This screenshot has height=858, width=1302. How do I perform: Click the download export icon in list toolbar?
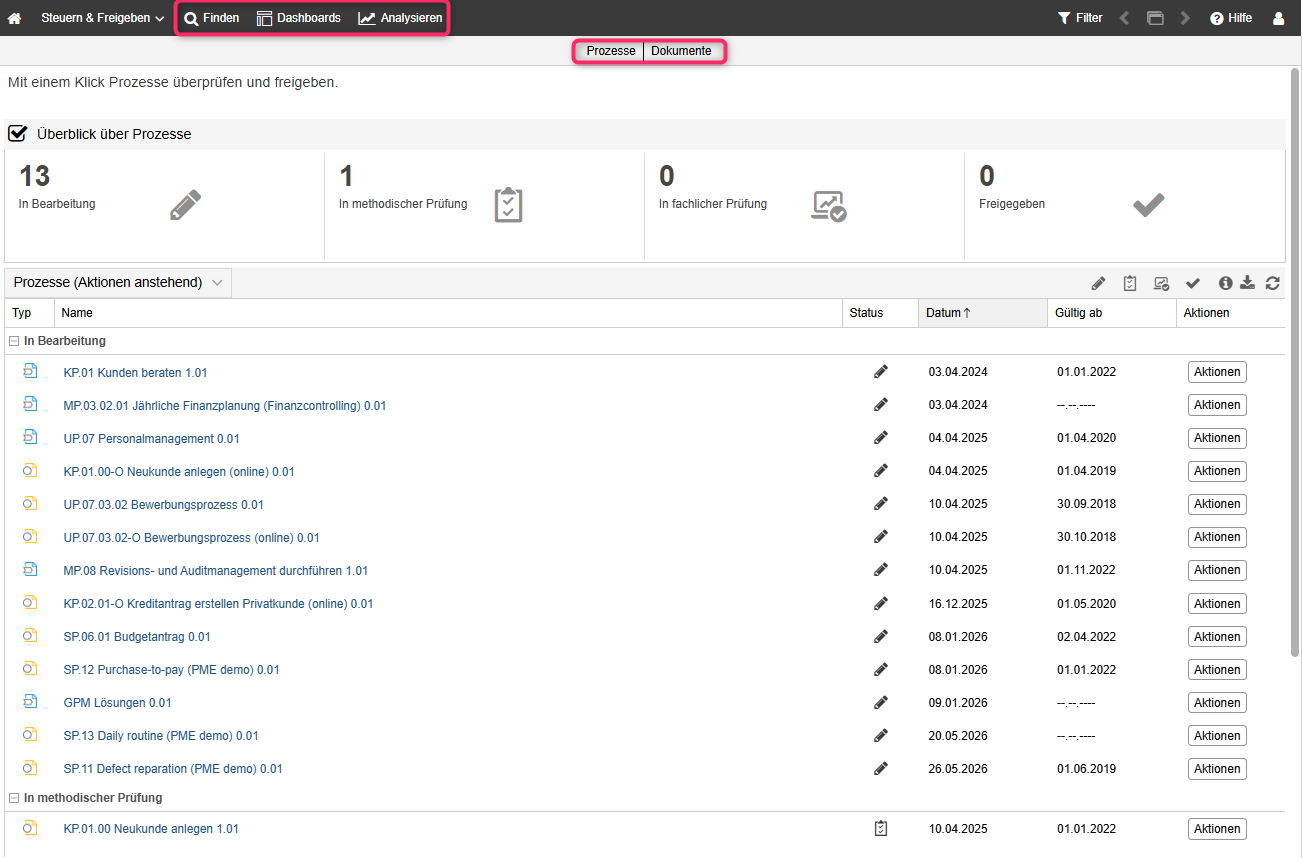(1247, 283)
